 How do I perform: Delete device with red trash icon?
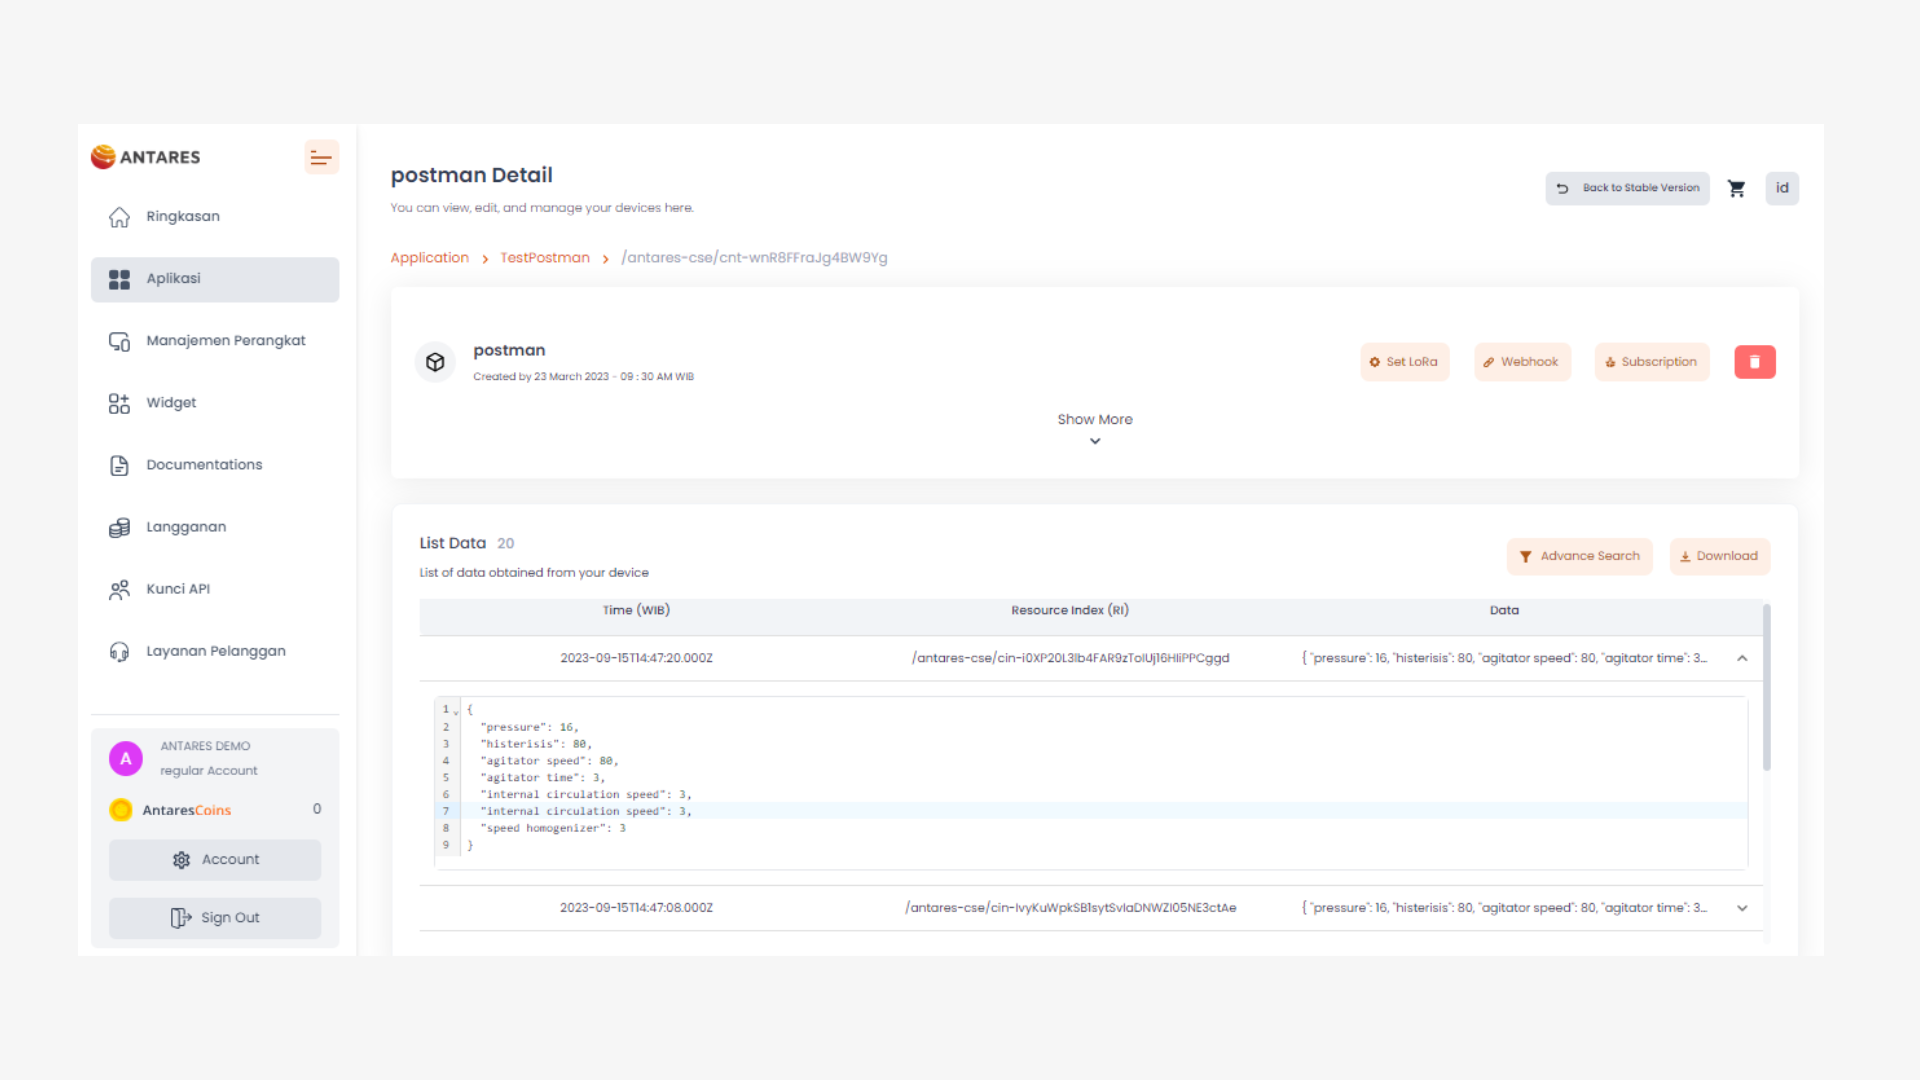(1754, 362)
